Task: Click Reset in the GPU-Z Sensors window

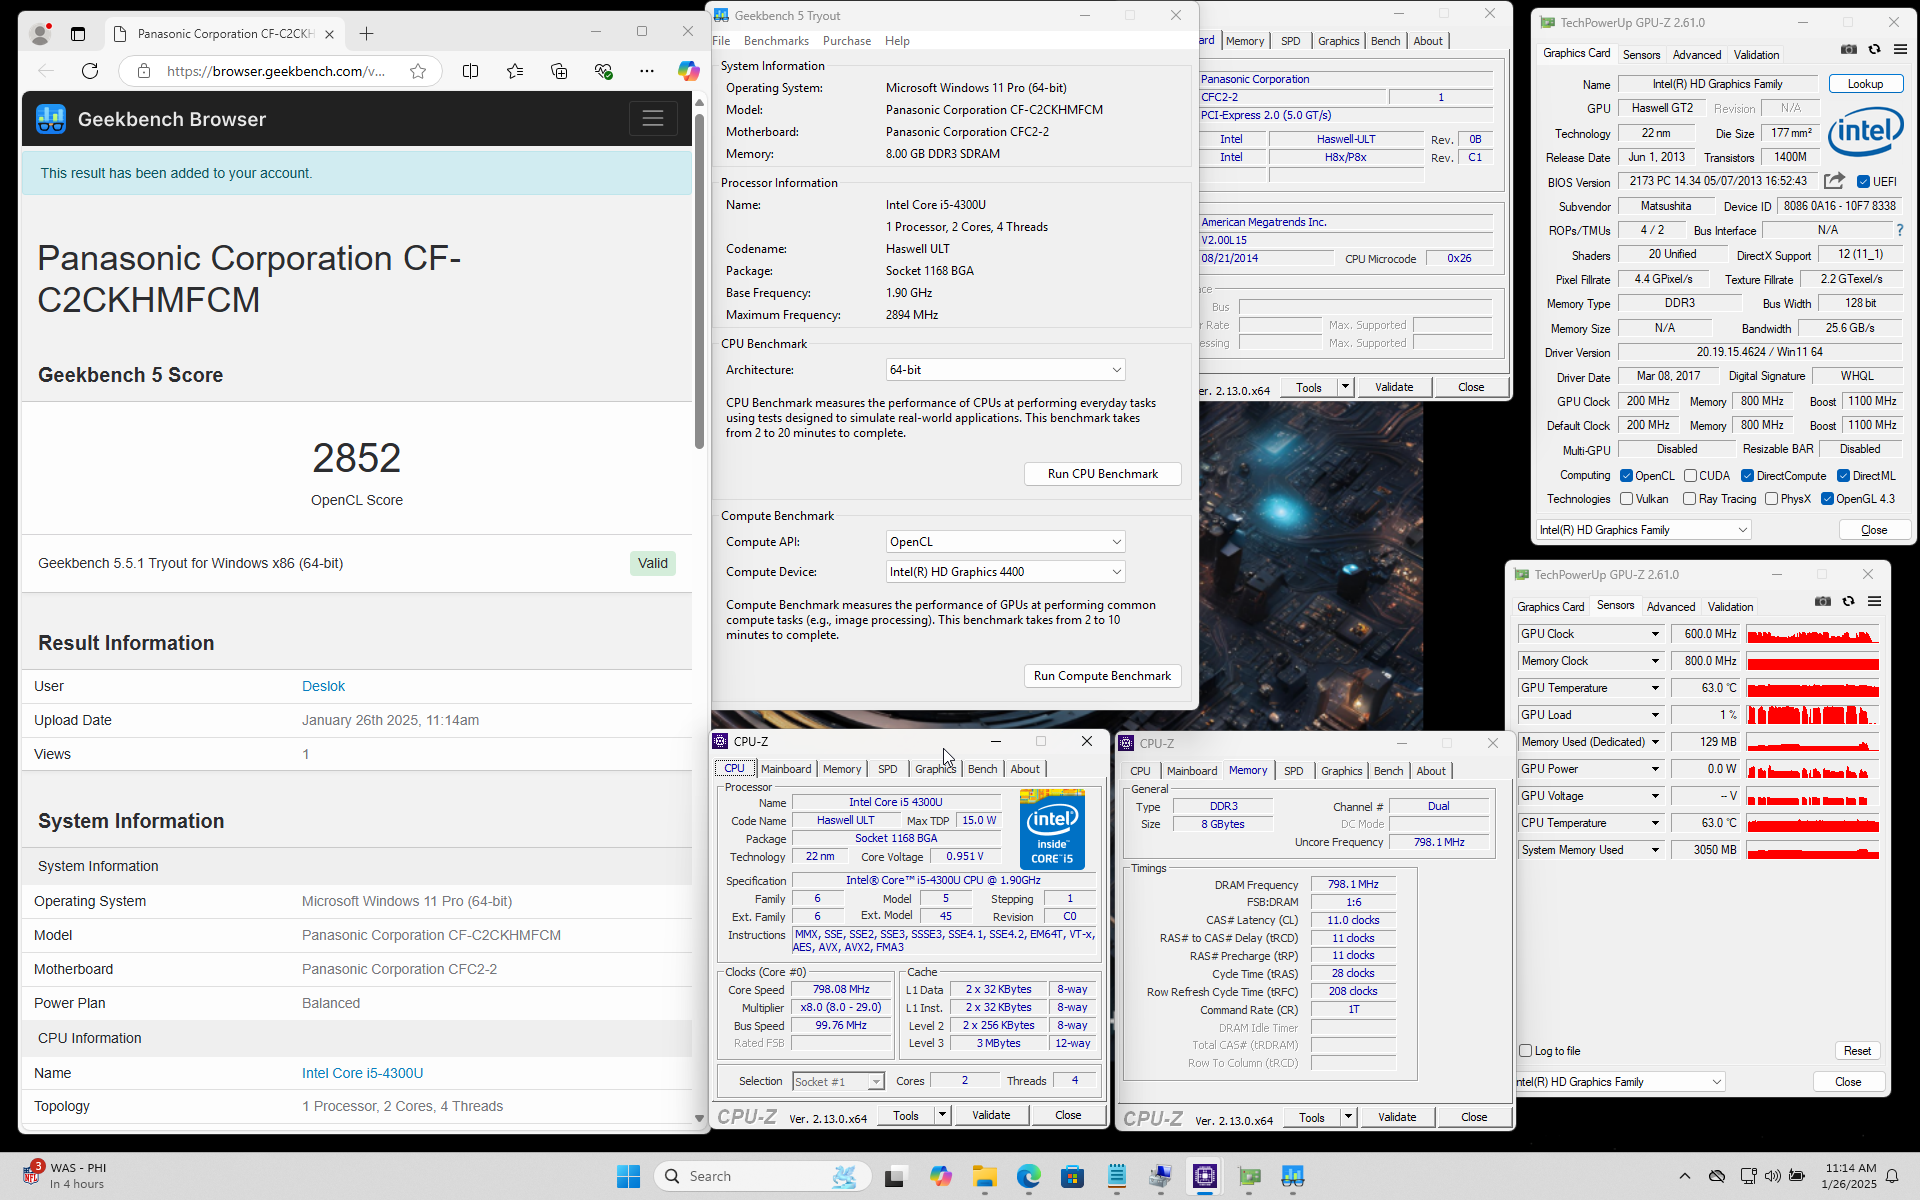Action: [1857, 1051]
